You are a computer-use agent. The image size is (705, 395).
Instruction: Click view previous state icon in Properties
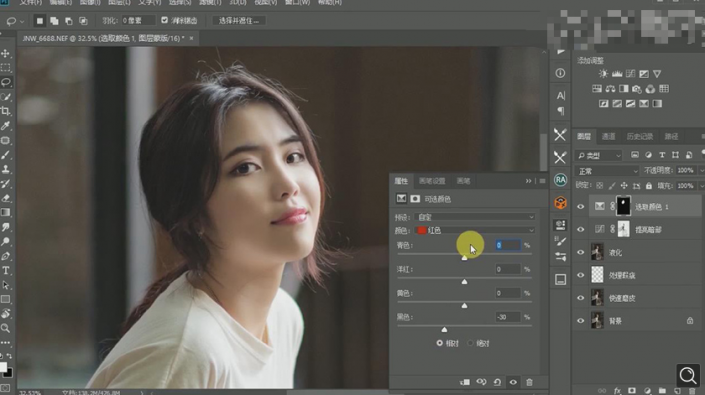point(481,382)
